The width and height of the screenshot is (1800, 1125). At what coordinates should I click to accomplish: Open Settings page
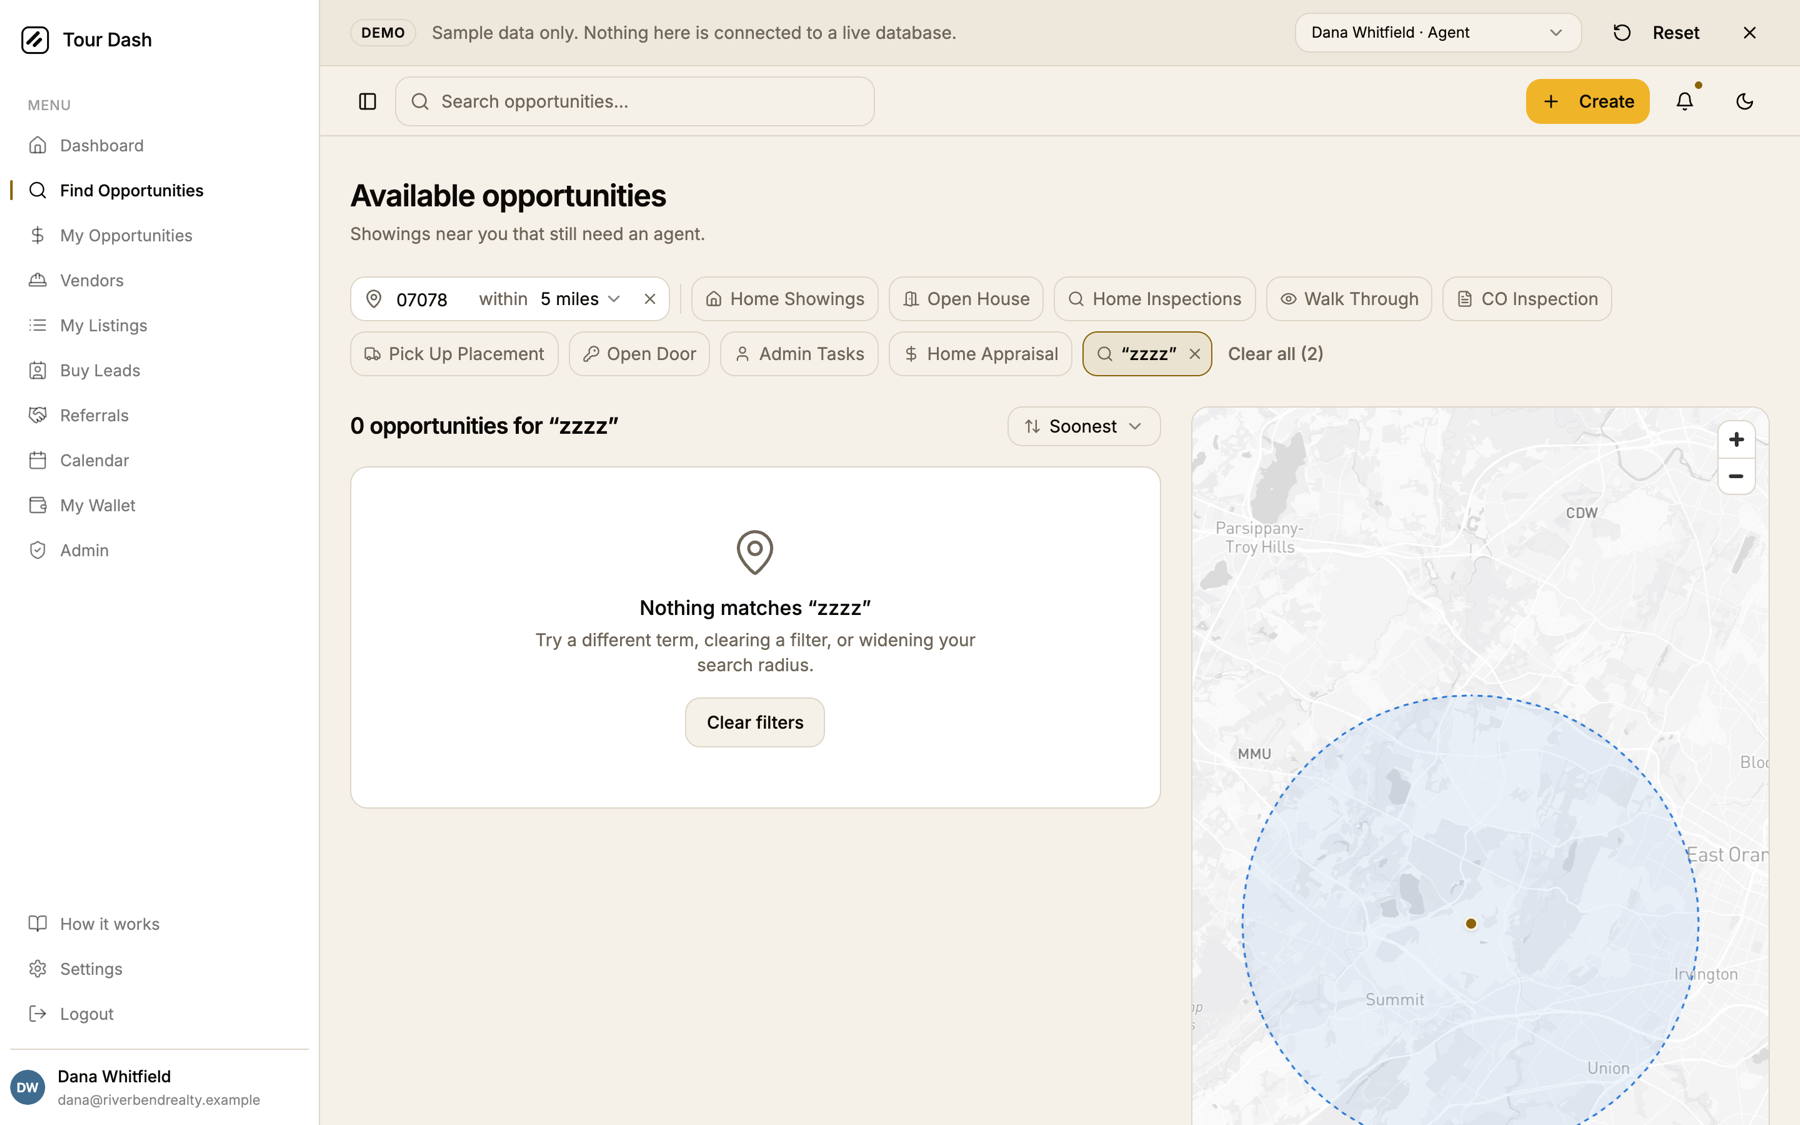coord(160,969)
